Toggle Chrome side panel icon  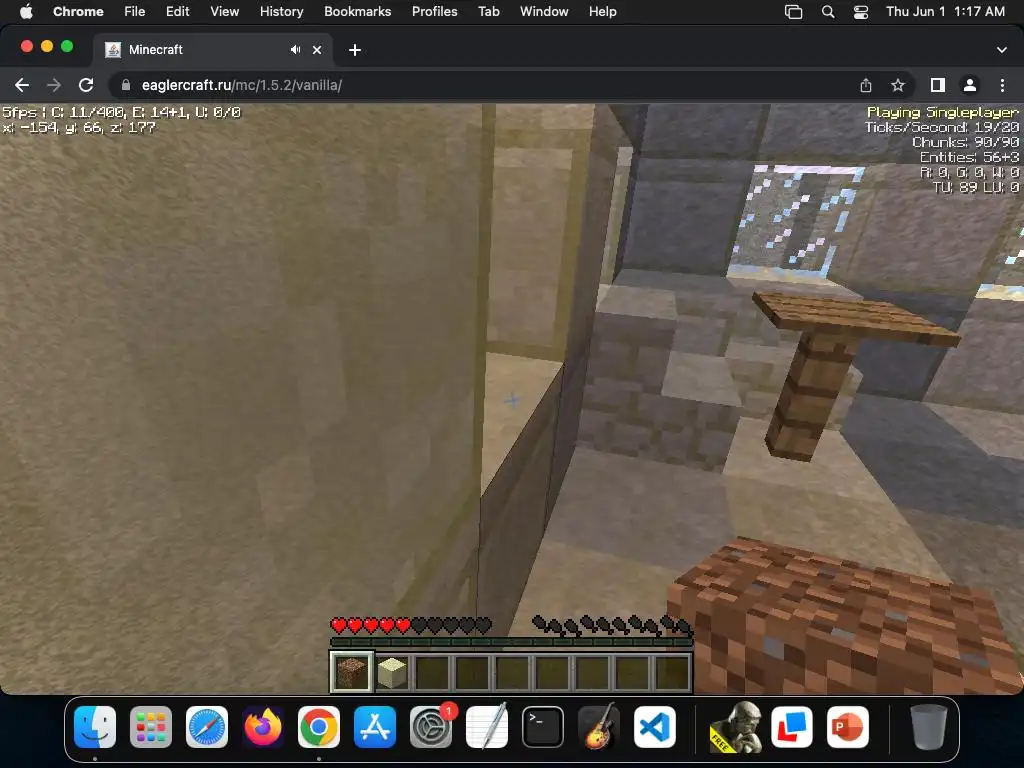tap(938, 85)
